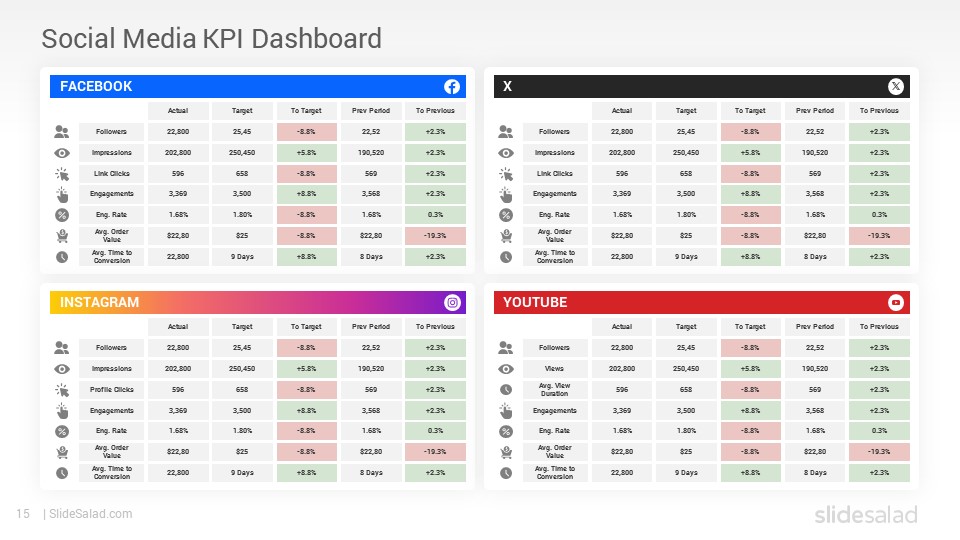Click the Eng. Rate percent icon in Instagram panel
The width and height of the screenshot is (960, 540).
click(x=62, y=431)
